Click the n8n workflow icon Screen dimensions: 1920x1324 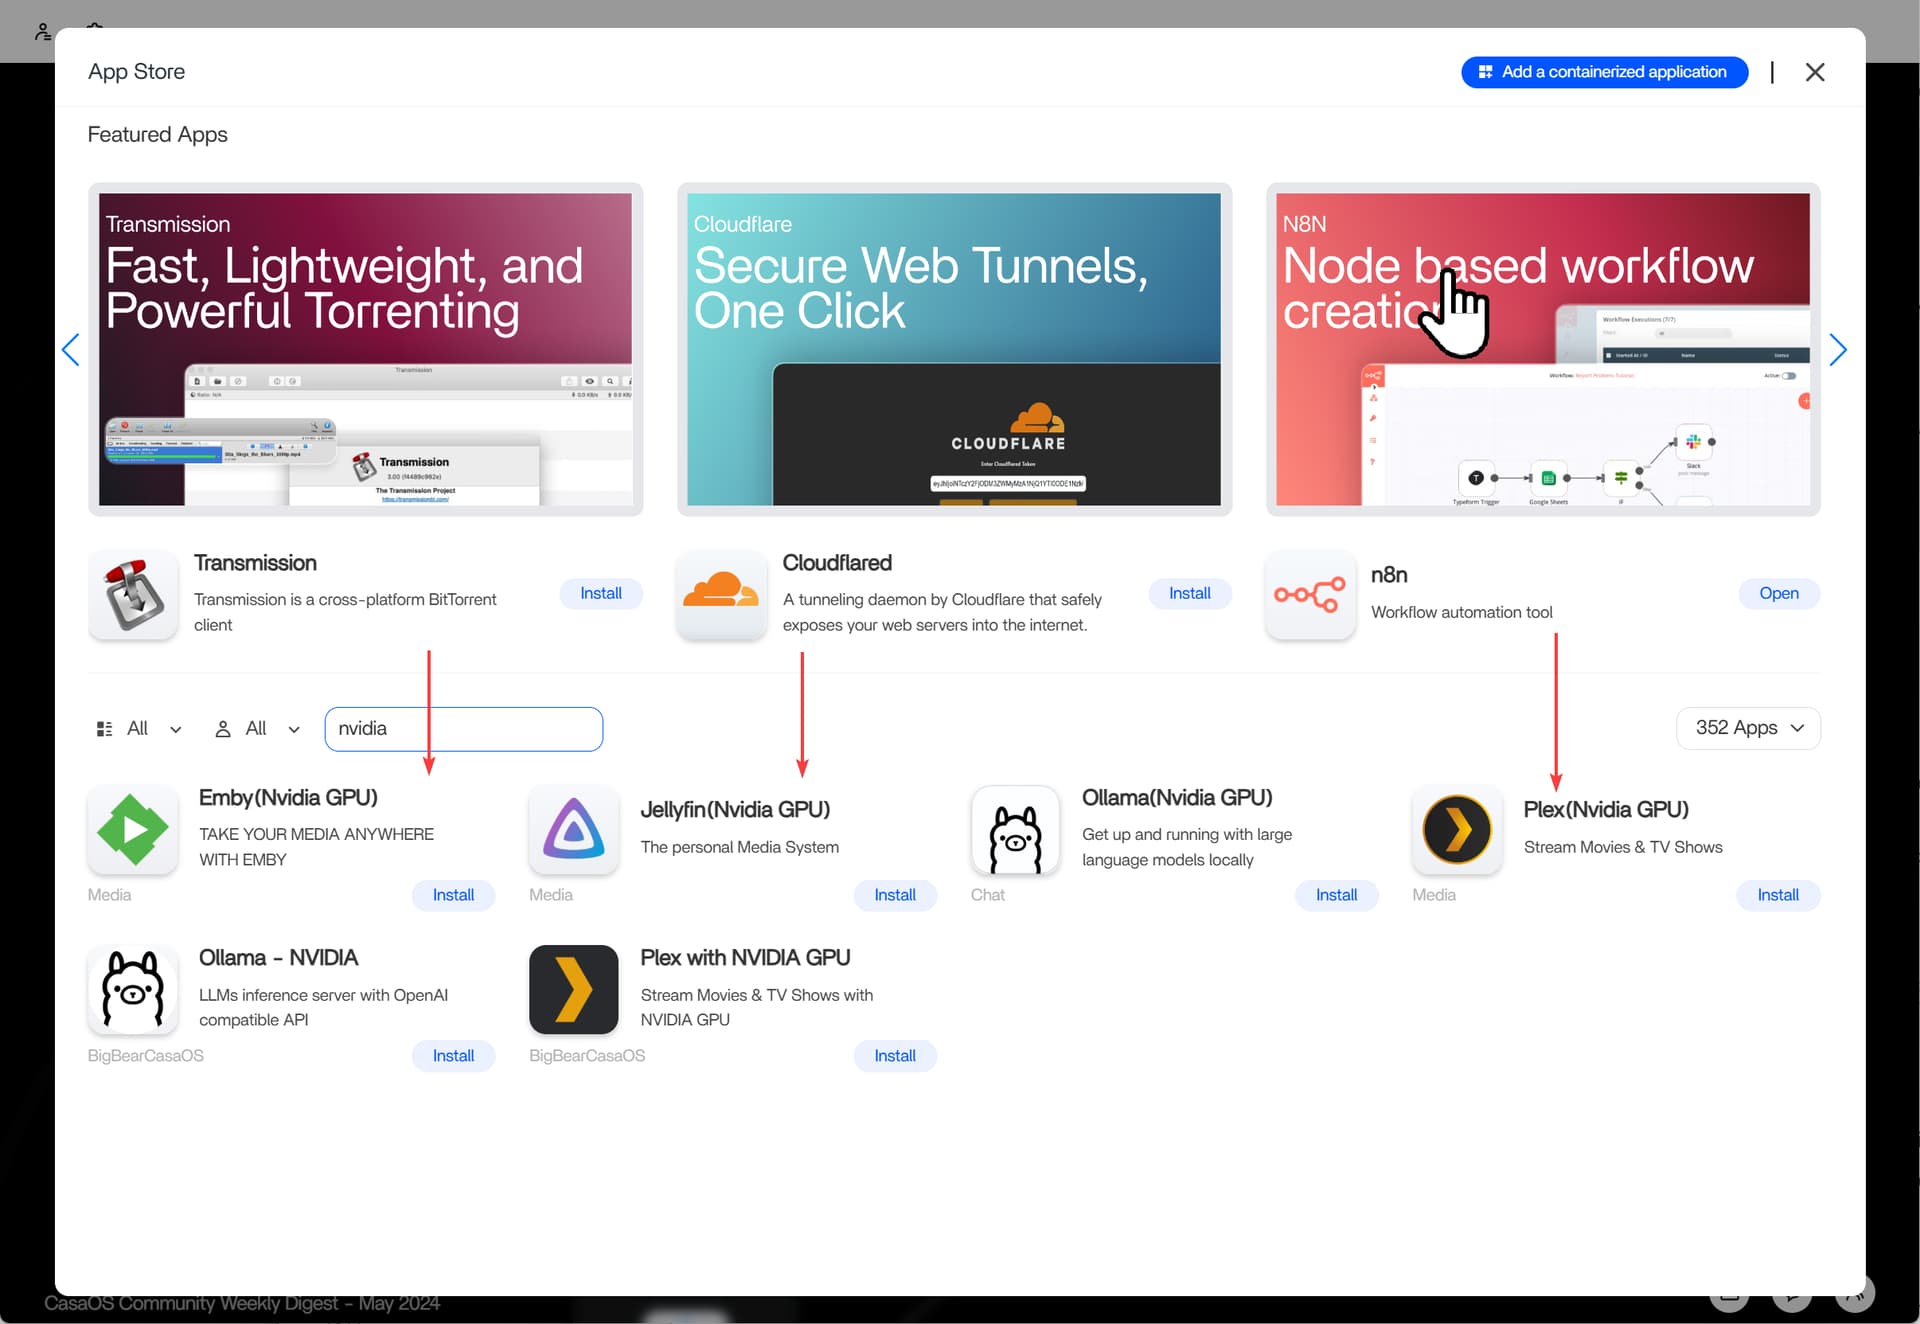point(1310,595)
